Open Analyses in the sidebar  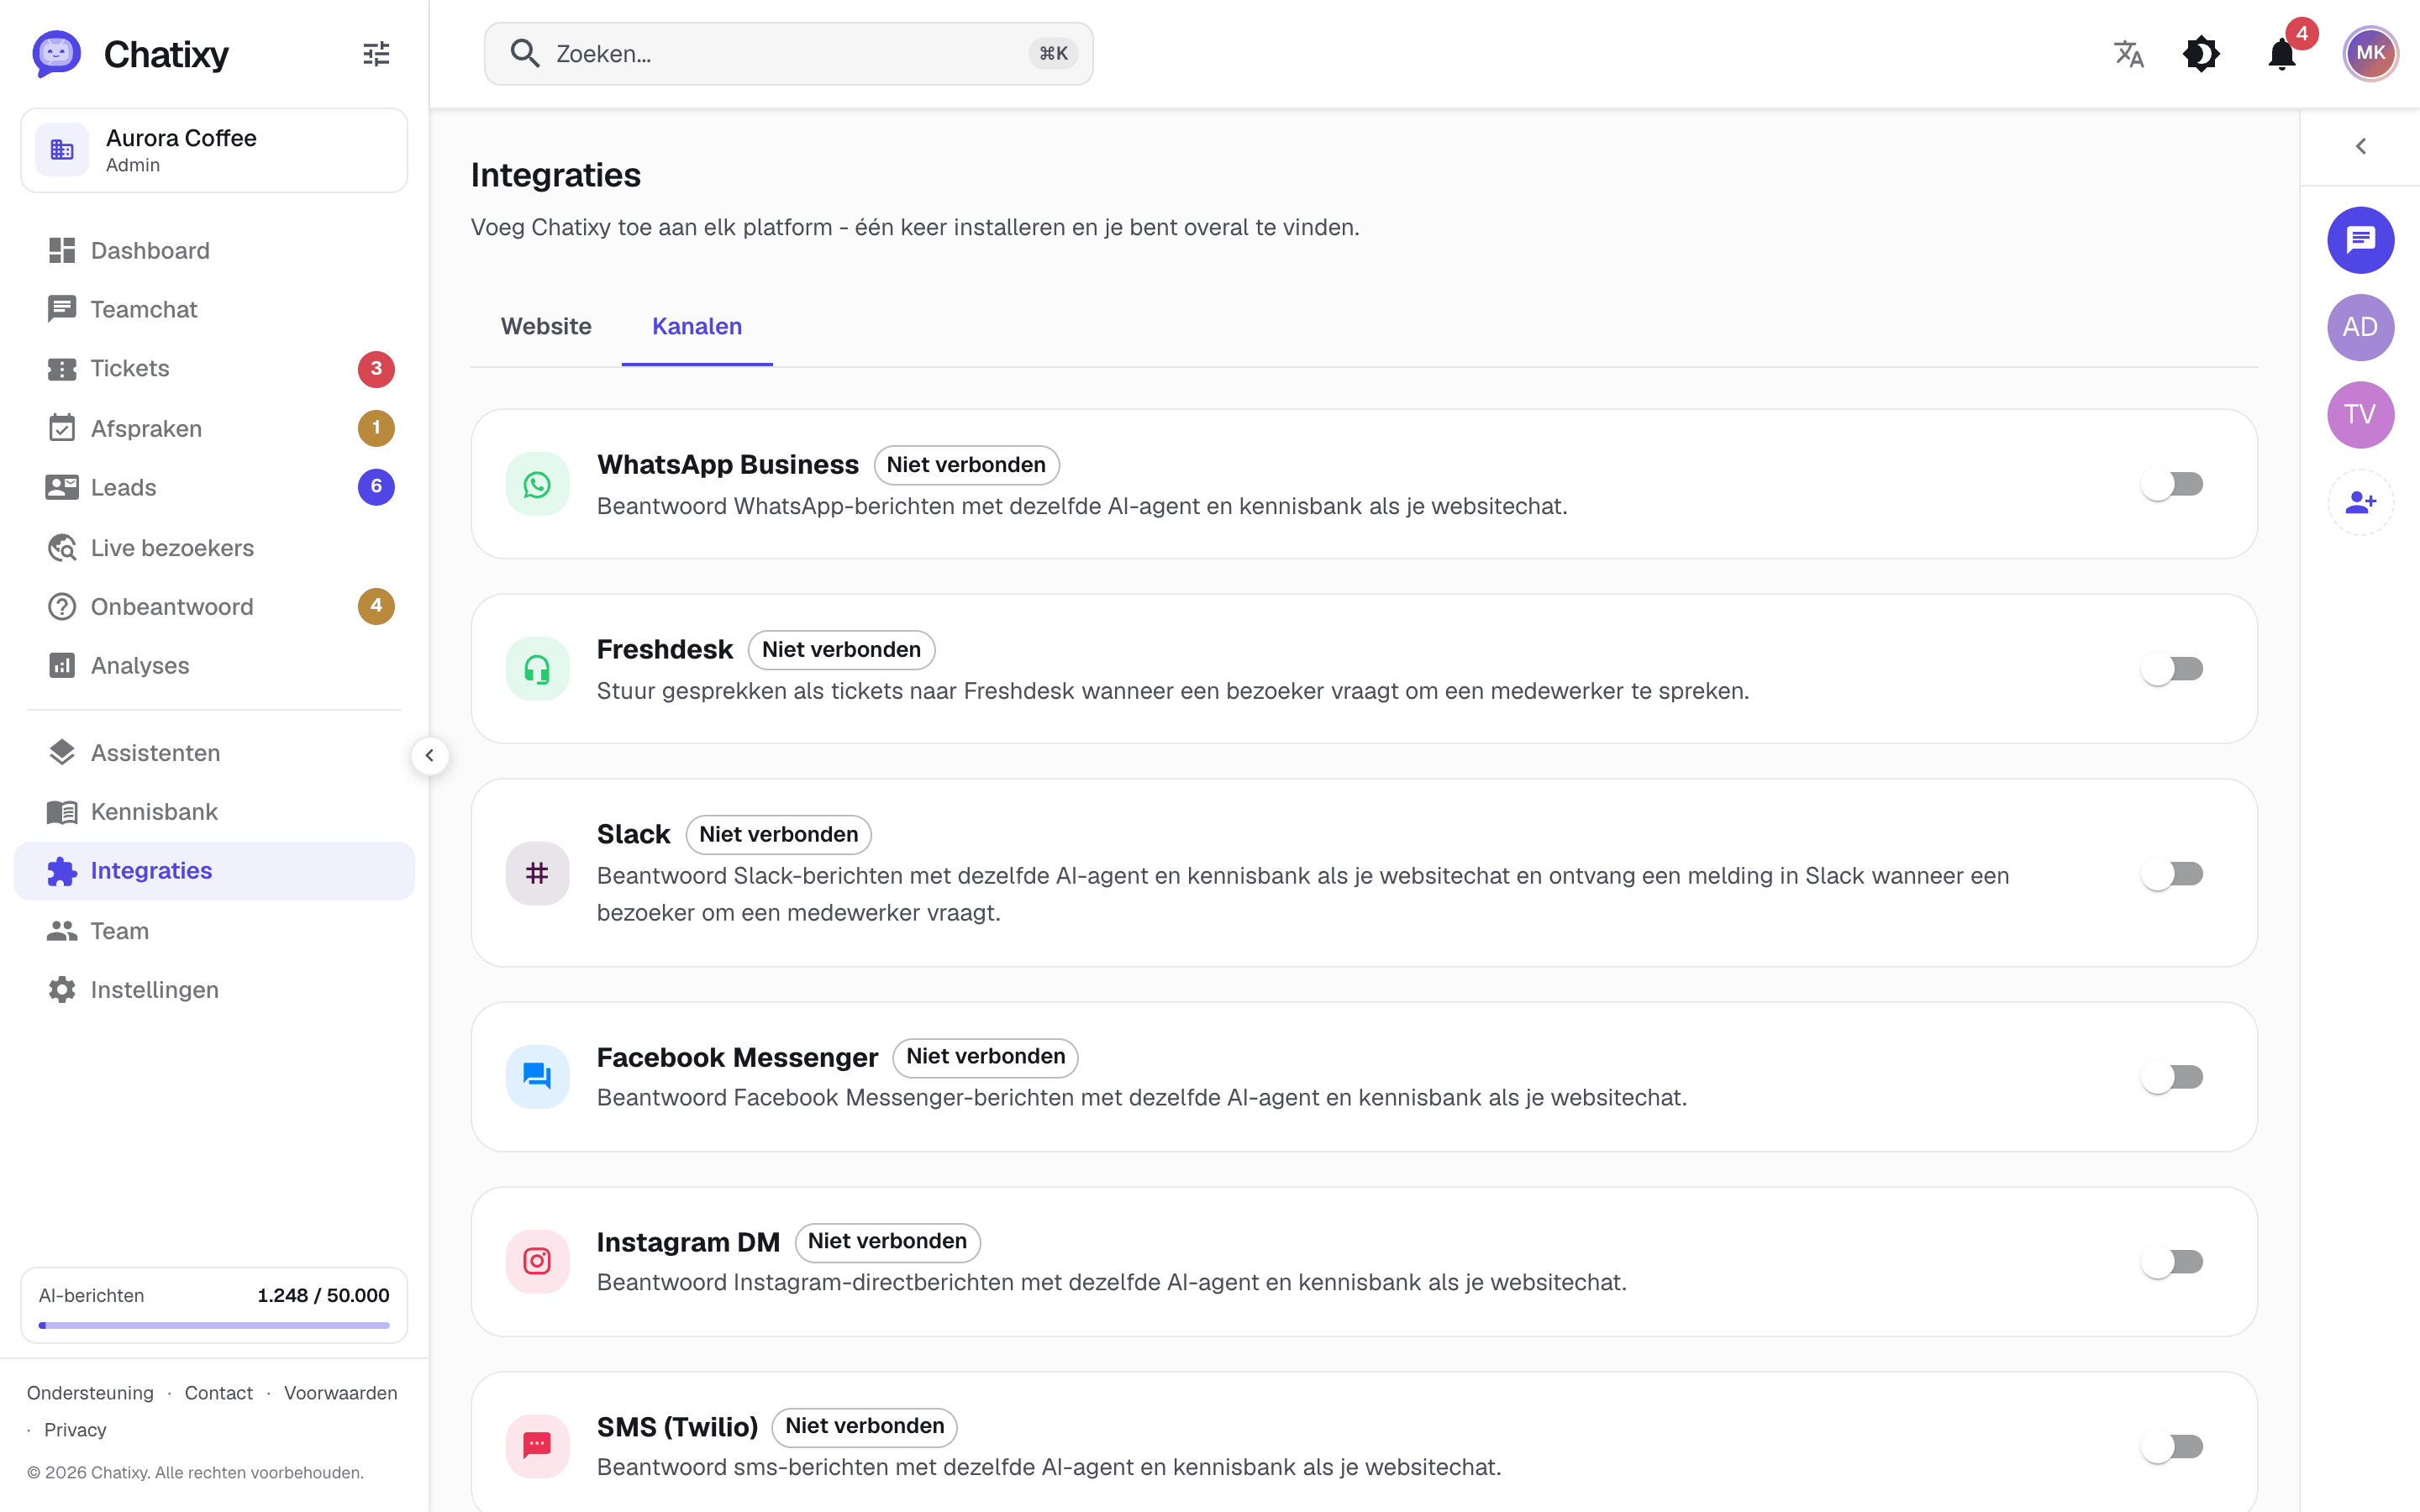tap(214, 666)
